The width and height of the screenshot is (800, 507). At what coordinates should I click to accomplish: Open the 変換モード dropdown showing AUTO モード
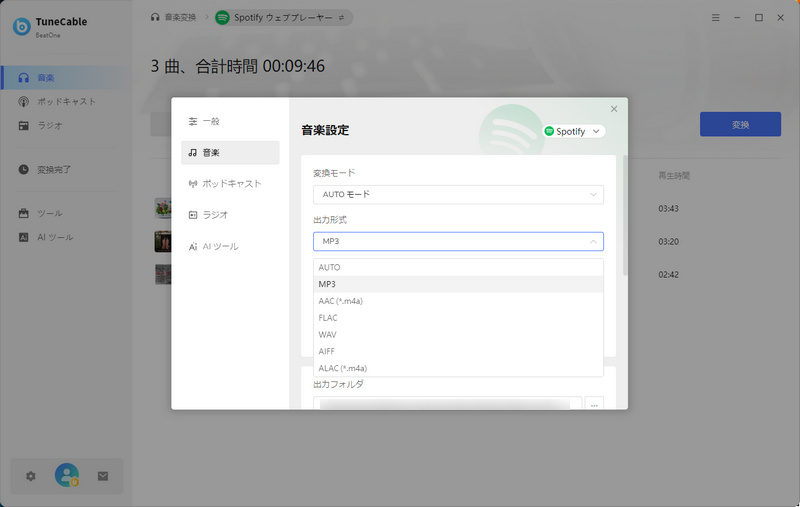click(458, 194)
